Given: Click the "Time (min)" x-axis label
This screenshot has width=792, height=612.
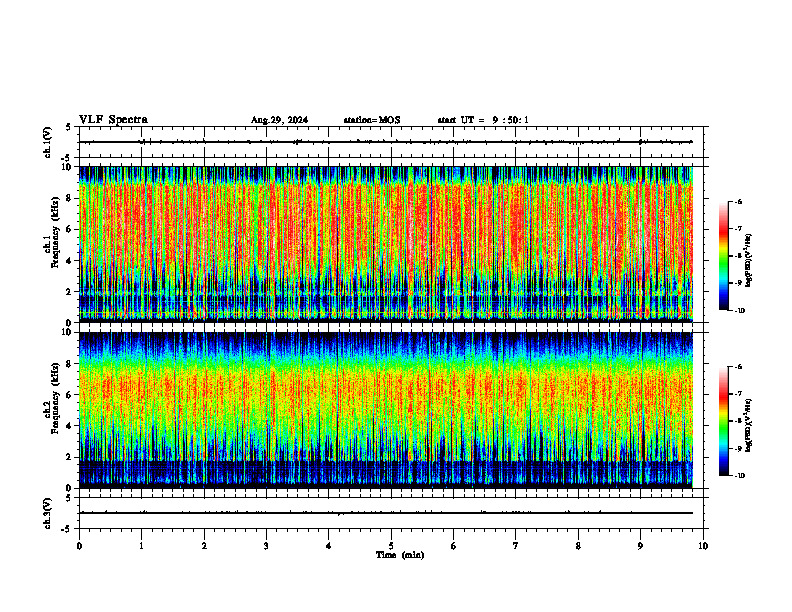Looking at the screenshot, I should point(400,555).
